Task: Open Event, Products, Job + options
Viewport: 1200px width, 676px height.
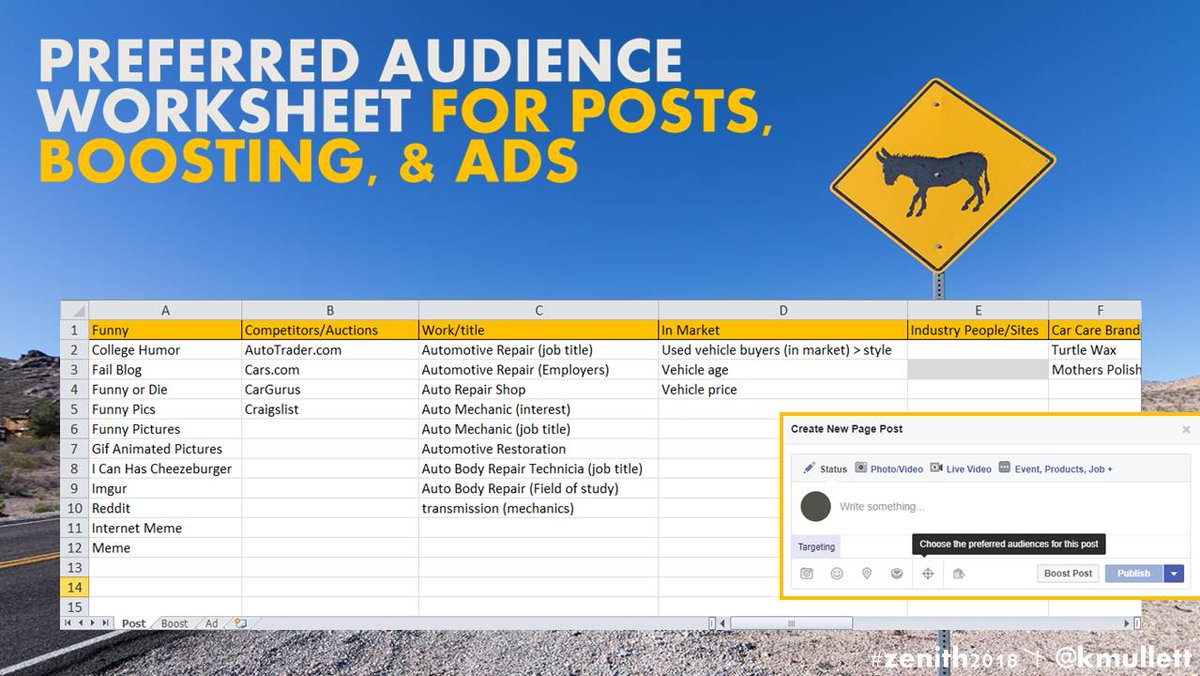Action: pos(1055,468)
